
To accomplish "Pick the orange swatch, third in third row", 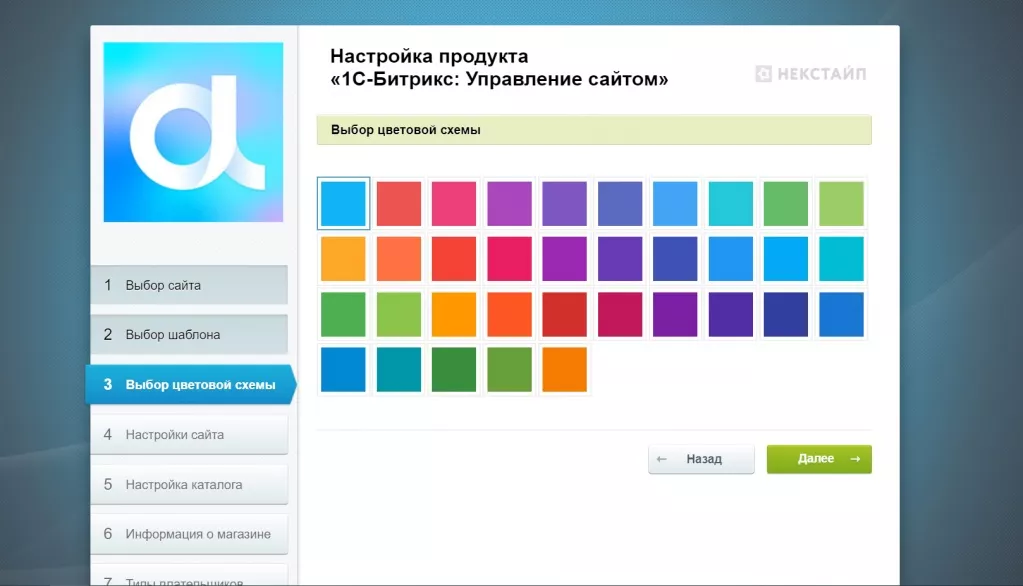I will click(x=454, y=315).
